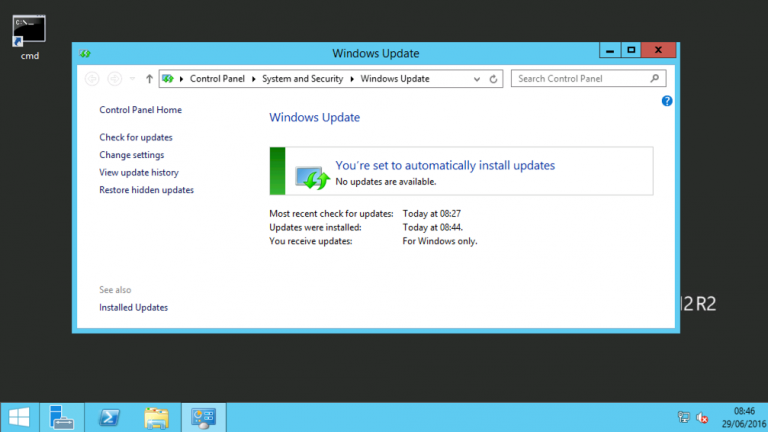Click the network tray icon
The width and height of the screenshot is (768, 432).
coord(684,417)
